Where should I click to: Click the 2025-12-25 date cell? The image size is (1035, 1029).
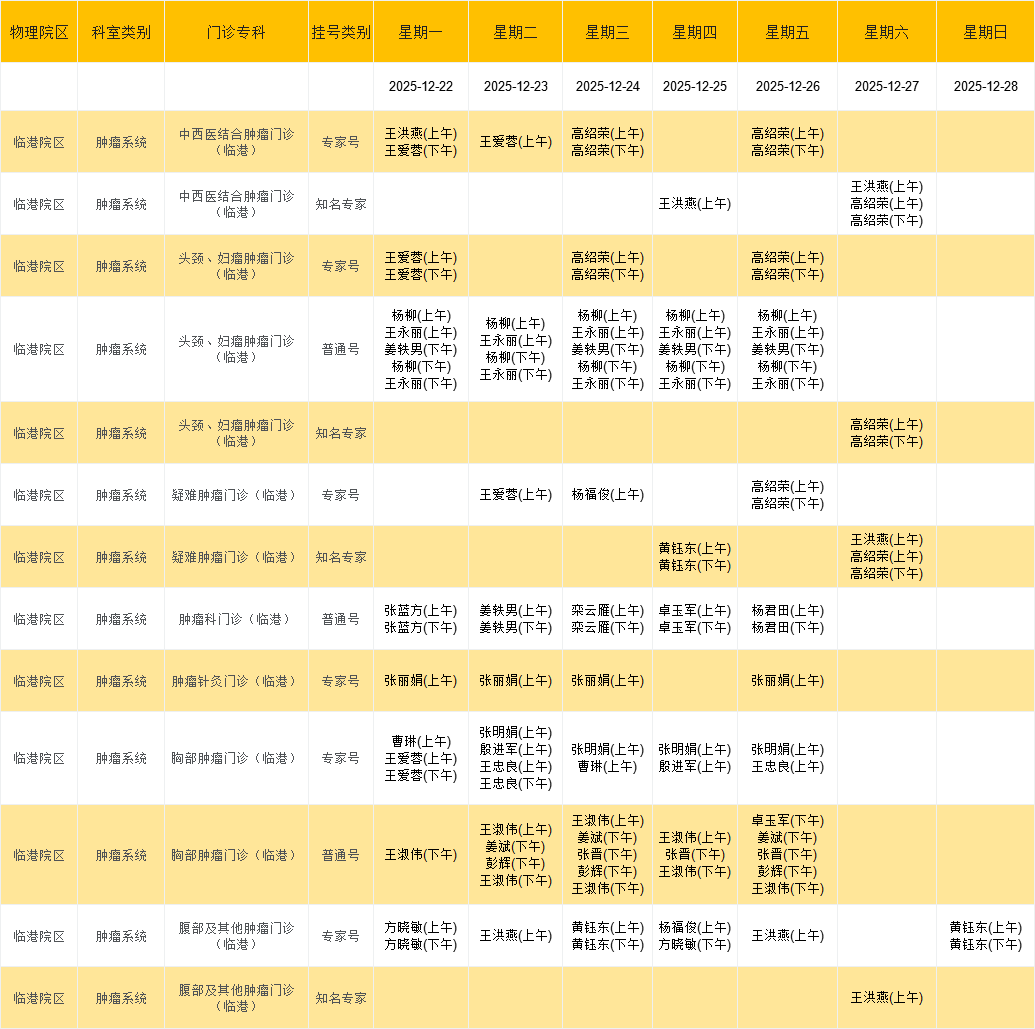click(694, 86)
